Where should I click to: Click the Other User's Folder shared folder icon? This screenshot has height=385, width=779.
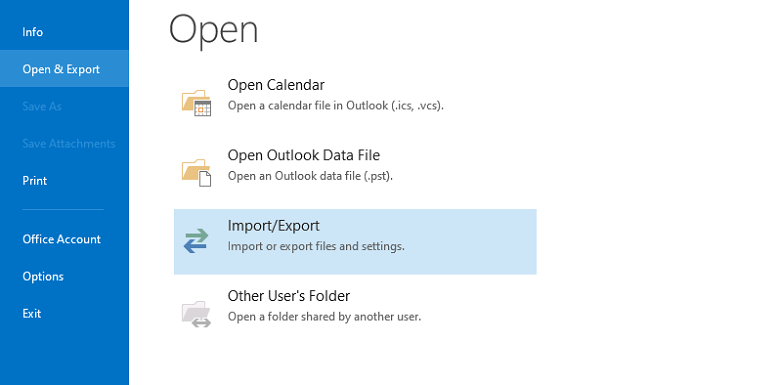(x=196, y=314)
